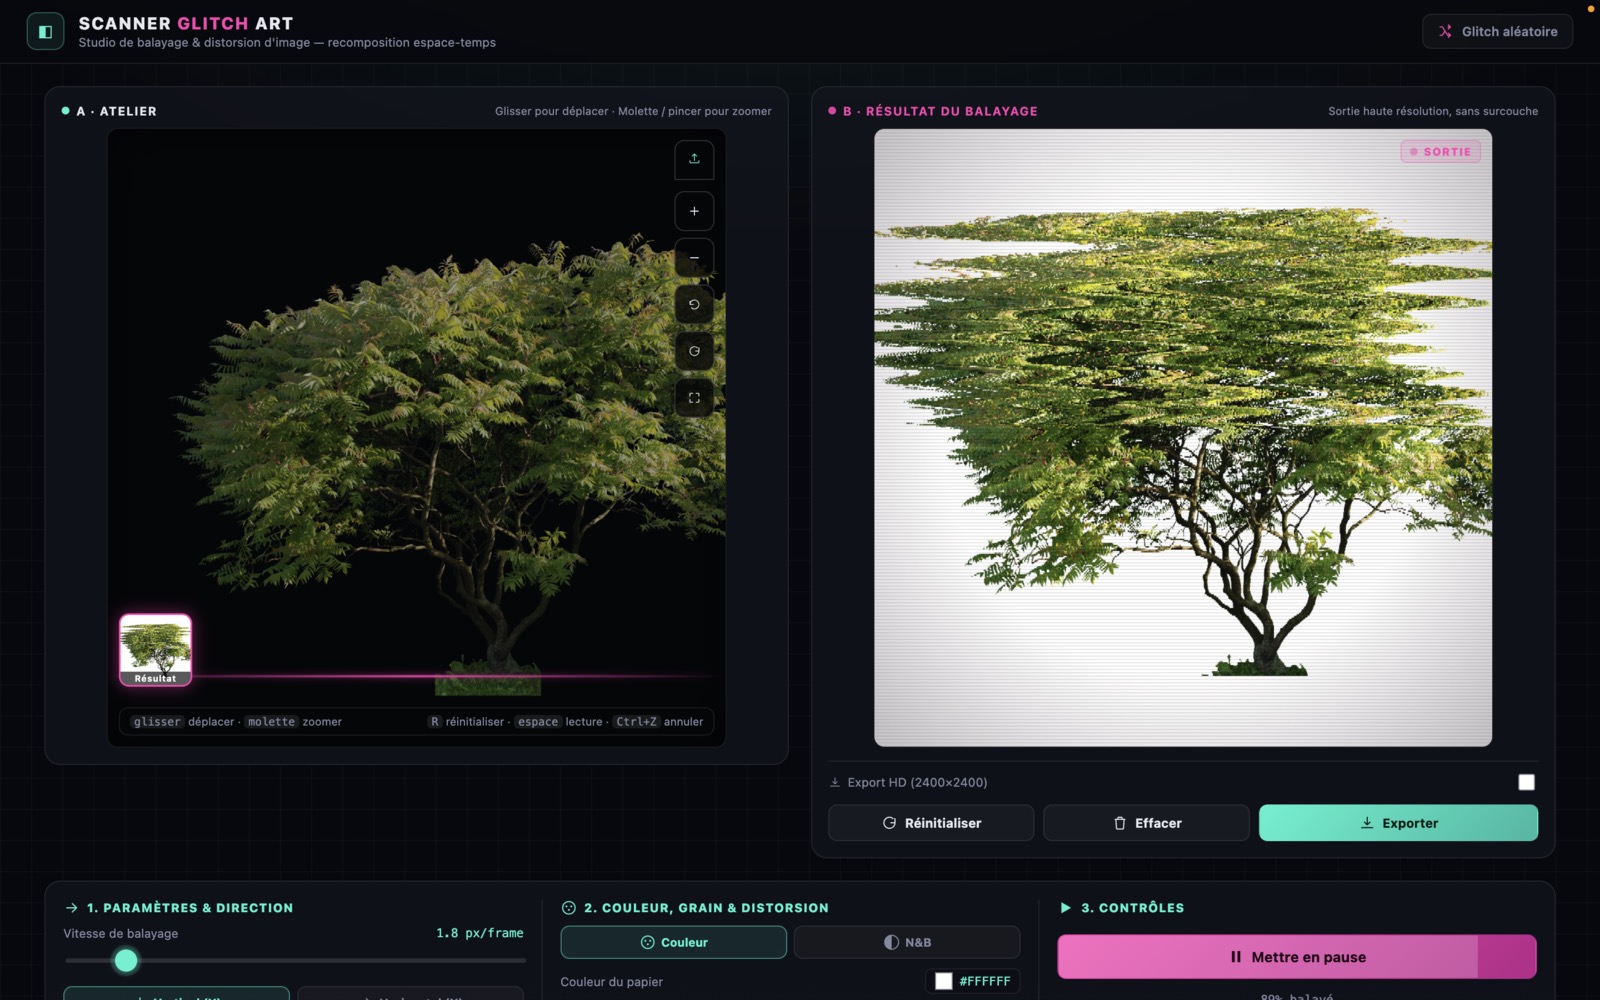Click the upload image icon in the atelier
Viewport: 1600px width, 1000px height.
(x=694, y=159)
